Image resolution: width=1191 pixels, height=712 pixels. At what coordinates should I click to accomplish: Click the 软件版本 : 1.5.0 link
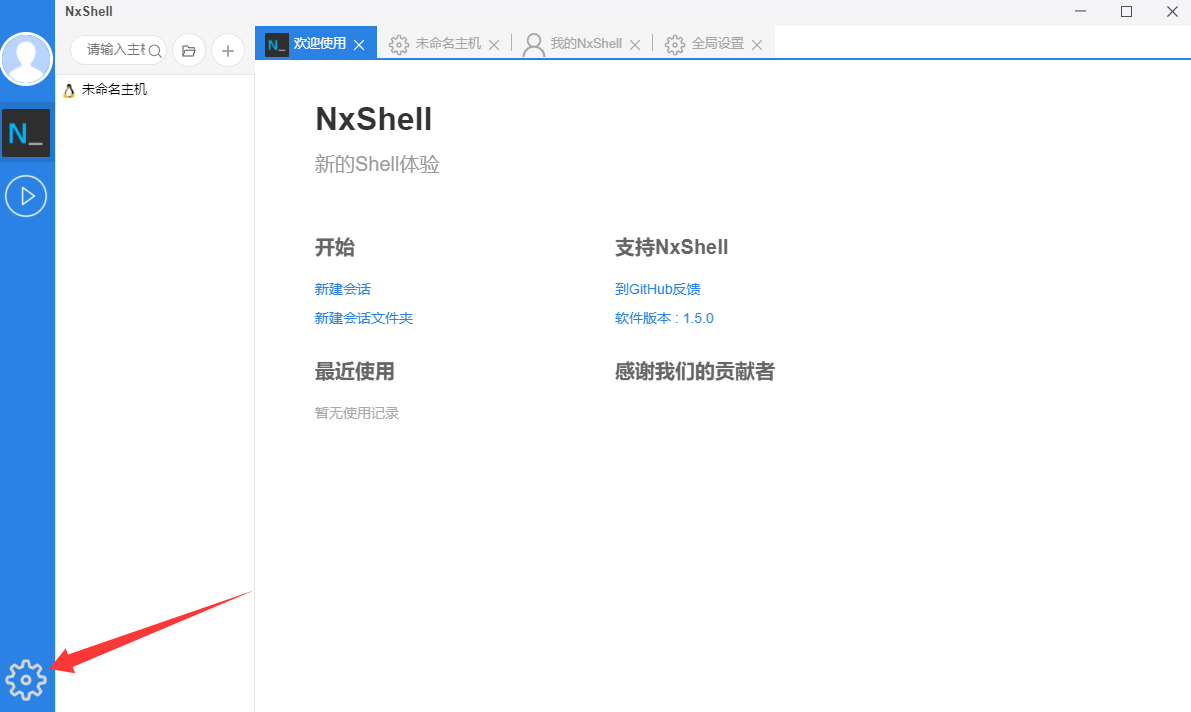[665, 318]
